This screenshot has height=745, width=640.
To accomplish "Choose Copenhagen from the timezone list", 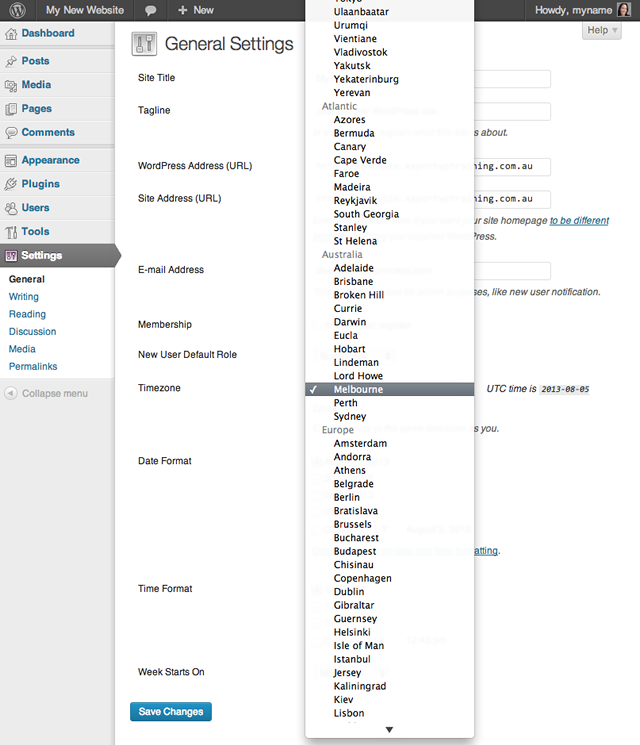I will pyautogui.click(x=390, y=578).
